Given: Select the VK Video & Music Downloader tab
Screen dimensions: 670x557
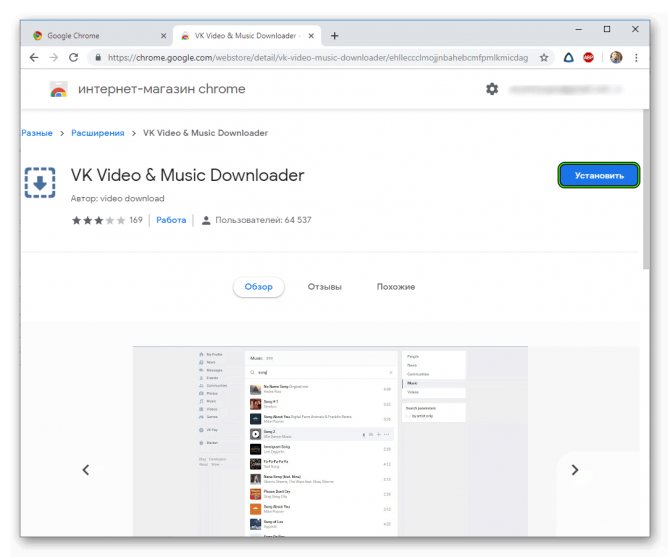Looking at the screenshot, I should (x=247, y=36).
